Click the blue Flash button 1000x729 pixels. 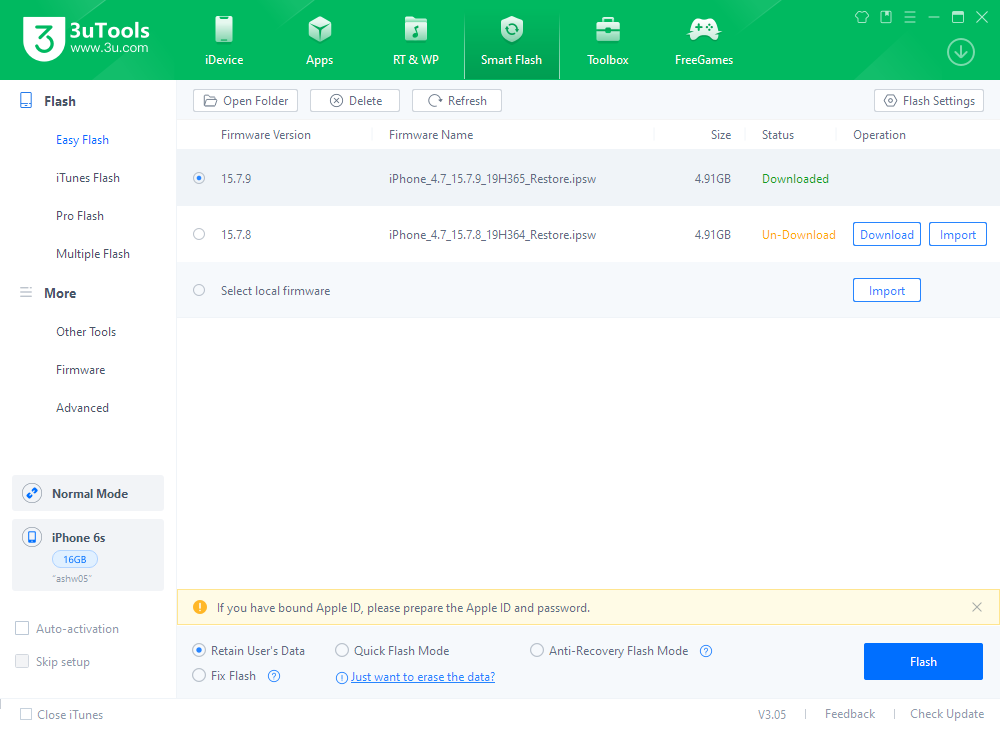click(923, 661)
